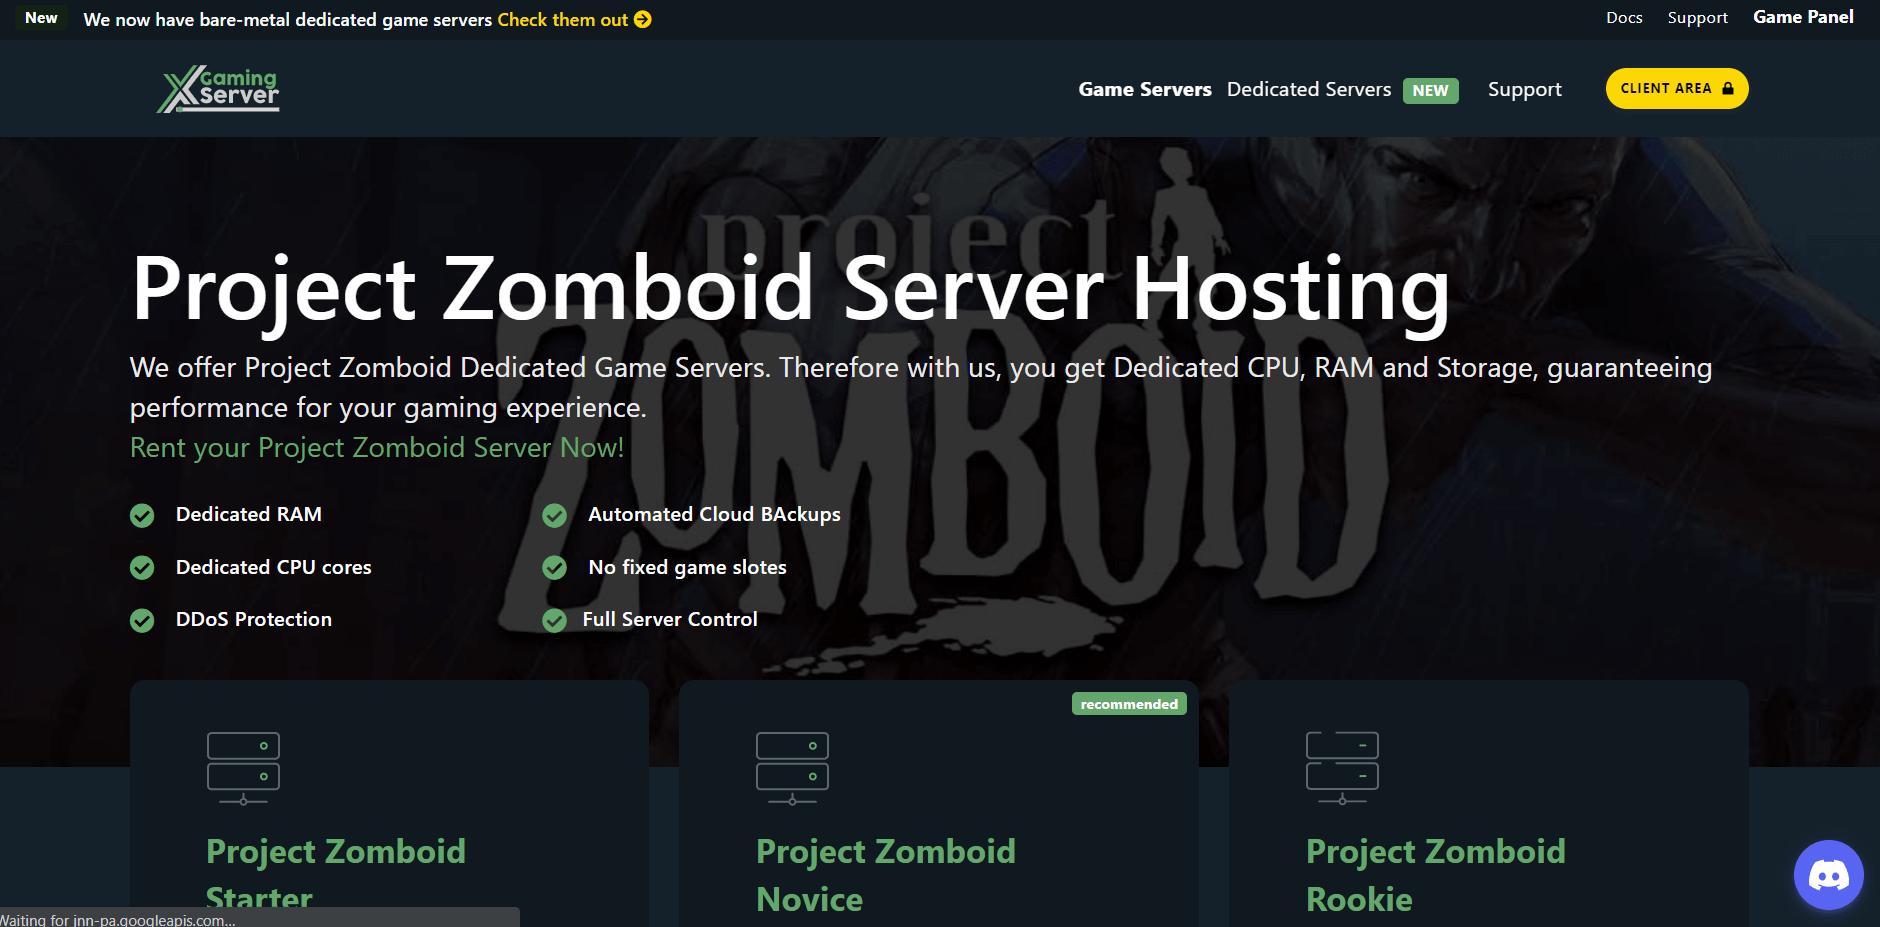This screenshot has width=1880, height=927.
Task: Click the checkmark beside DDoS Protection
Action: tap(141, 619)
